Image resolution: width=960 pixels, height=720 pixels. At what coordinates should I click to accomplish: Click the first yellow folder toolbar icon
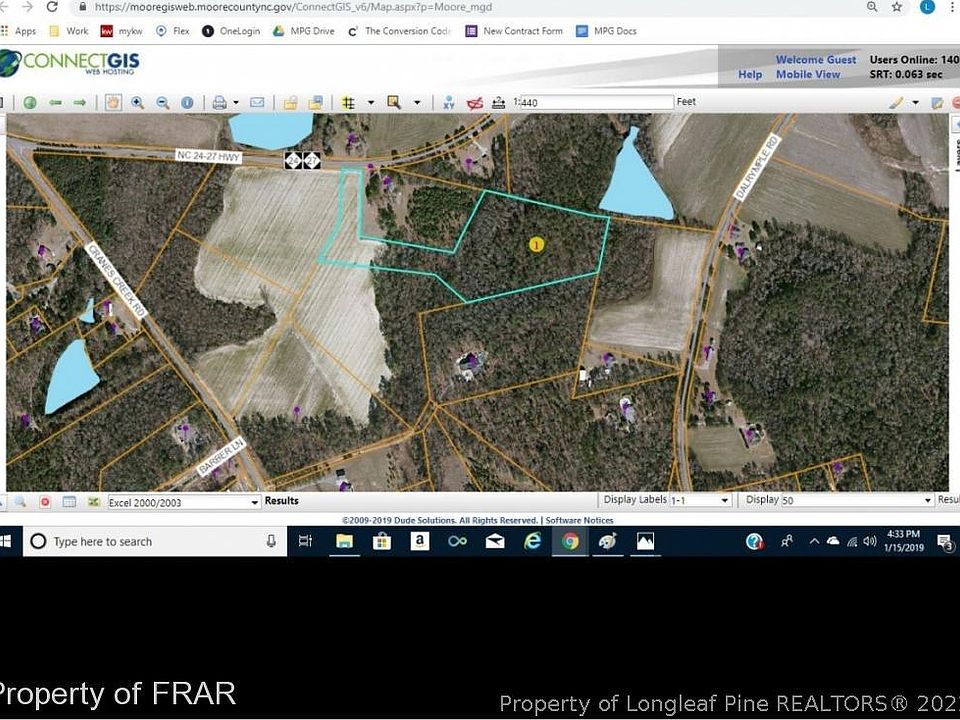(290, 103)
